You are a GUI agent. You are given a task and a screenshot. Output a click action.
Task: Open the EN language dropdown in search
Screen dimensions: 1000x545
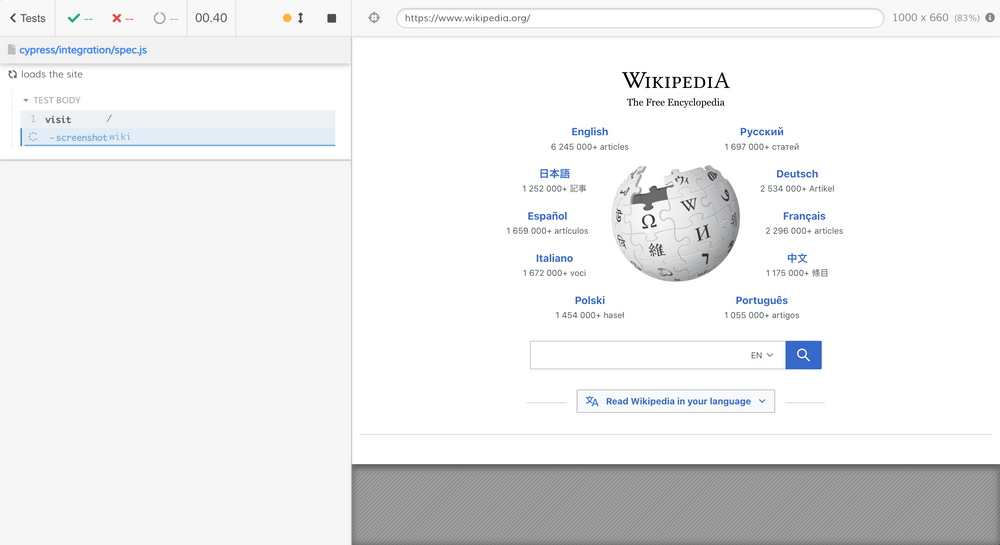(x=762, y=355)
